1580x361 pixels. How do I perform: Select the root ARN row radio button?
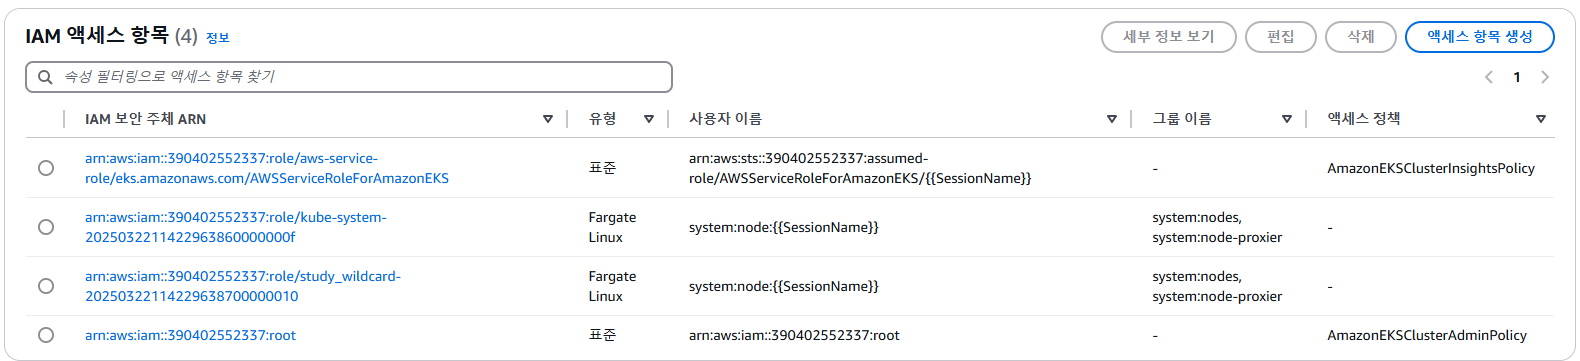click(46, 335)
